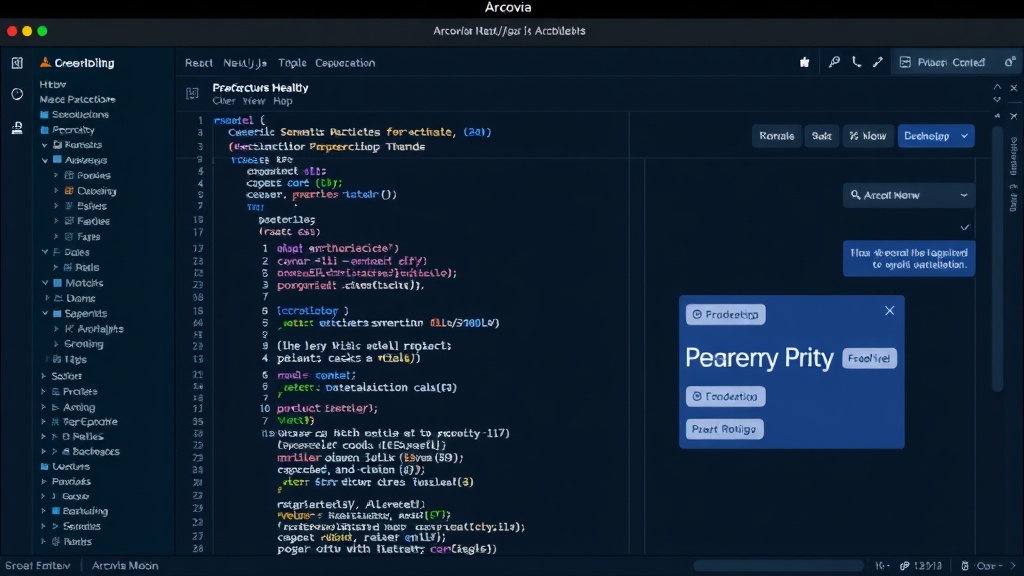Click the share icon at top right corner

pyautogui.click(x=1010, y=62)
